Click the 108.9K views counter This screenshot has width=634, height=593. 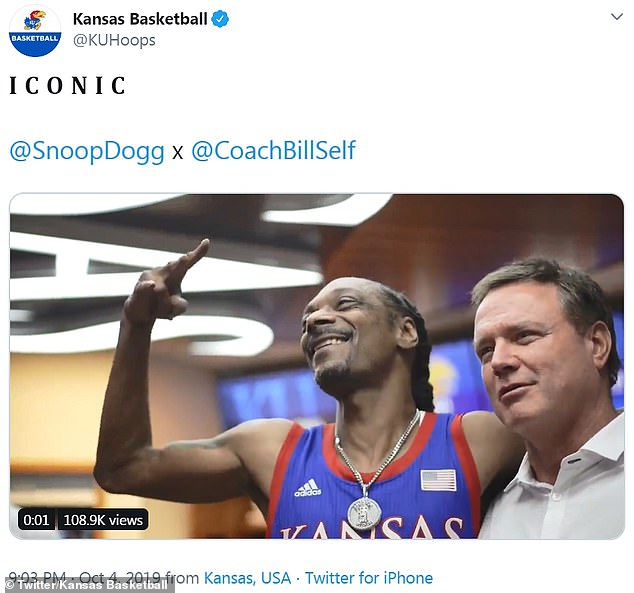(x=104, y=519)
